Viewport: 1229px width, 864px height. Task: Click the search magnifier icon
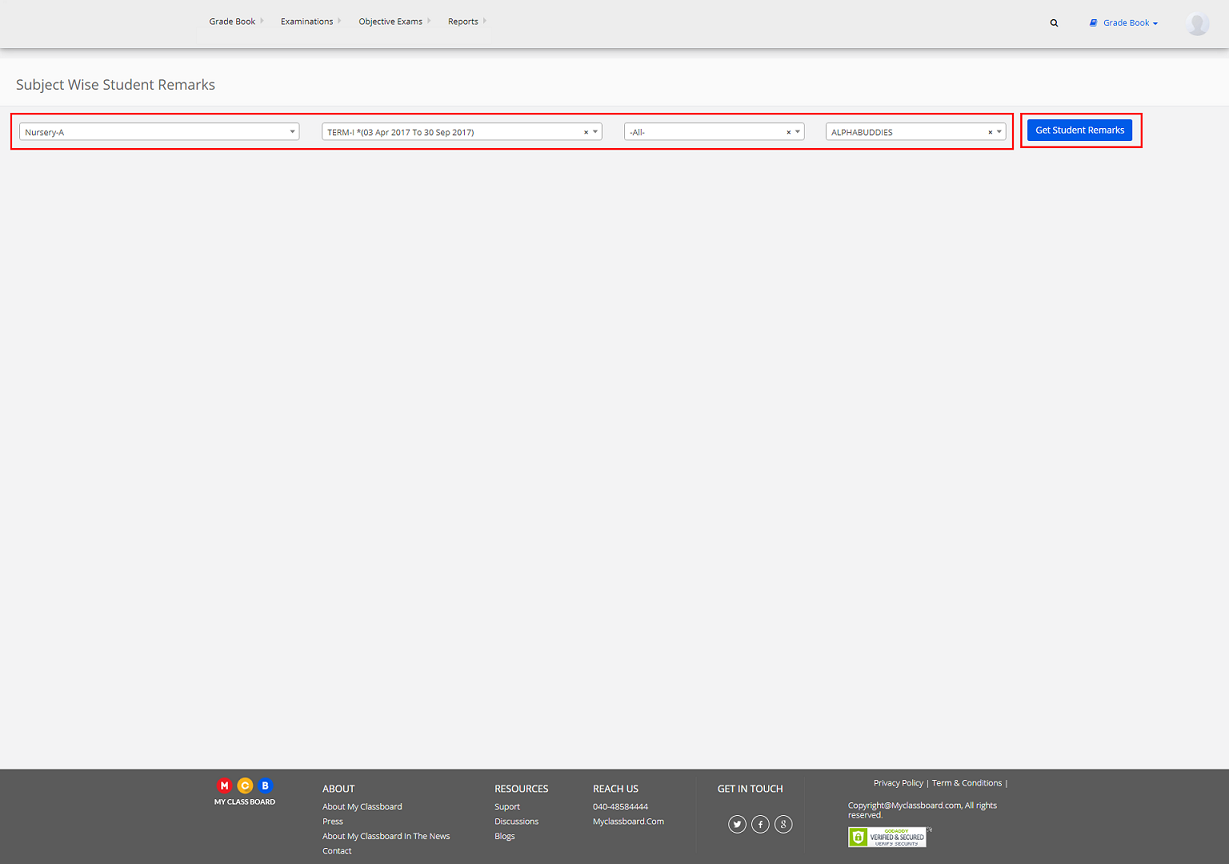click(1054, 23)
